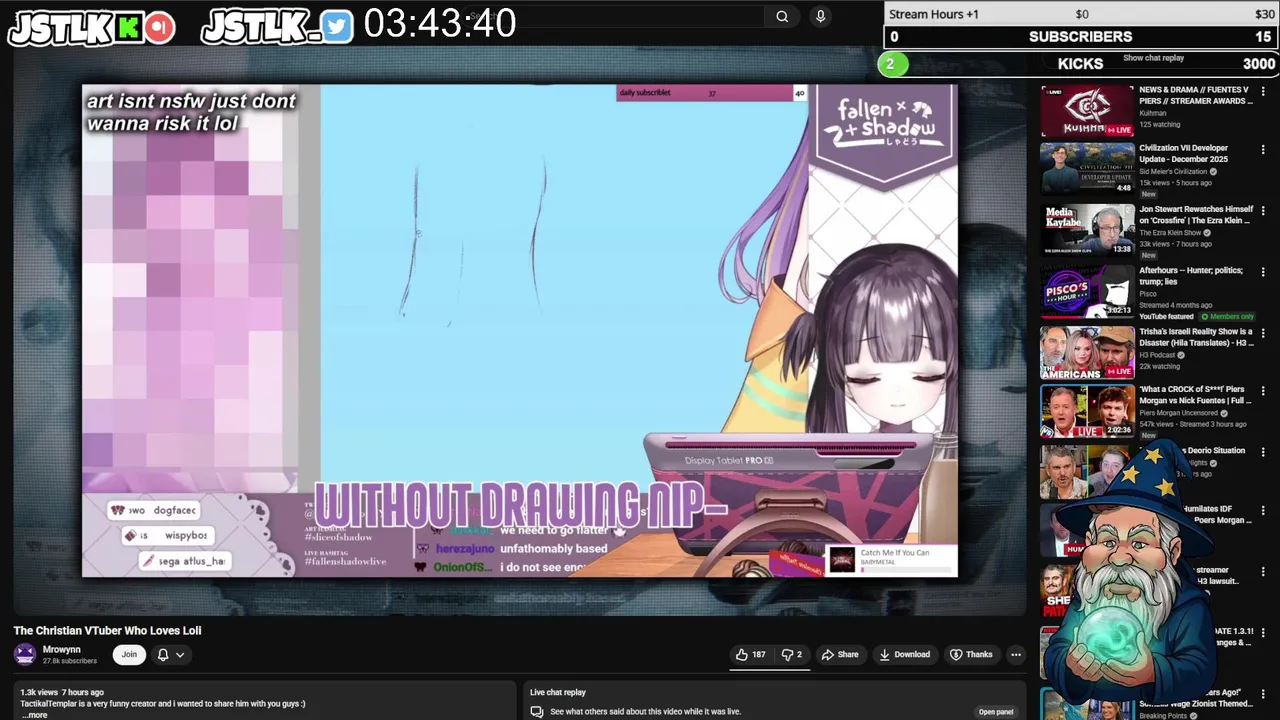Open the Mrowynn channel name link
Screen dimensions: 1280x720
(x=62, y=650)
